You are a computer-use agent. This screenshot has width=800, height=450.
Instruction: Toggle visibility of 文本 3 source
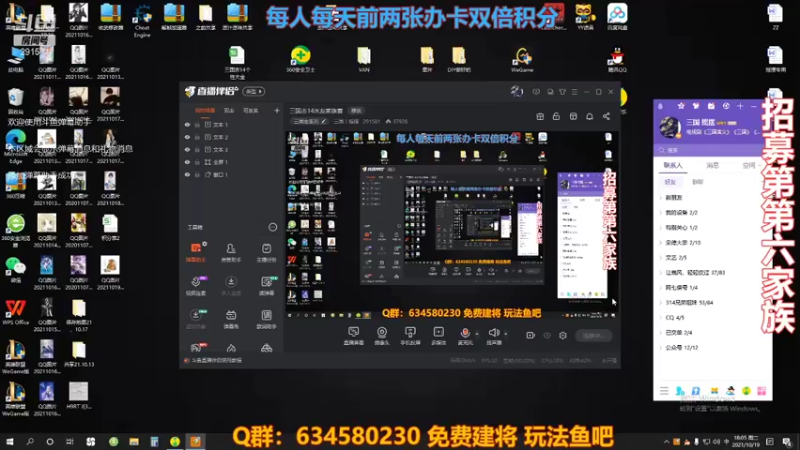(187, 149)
